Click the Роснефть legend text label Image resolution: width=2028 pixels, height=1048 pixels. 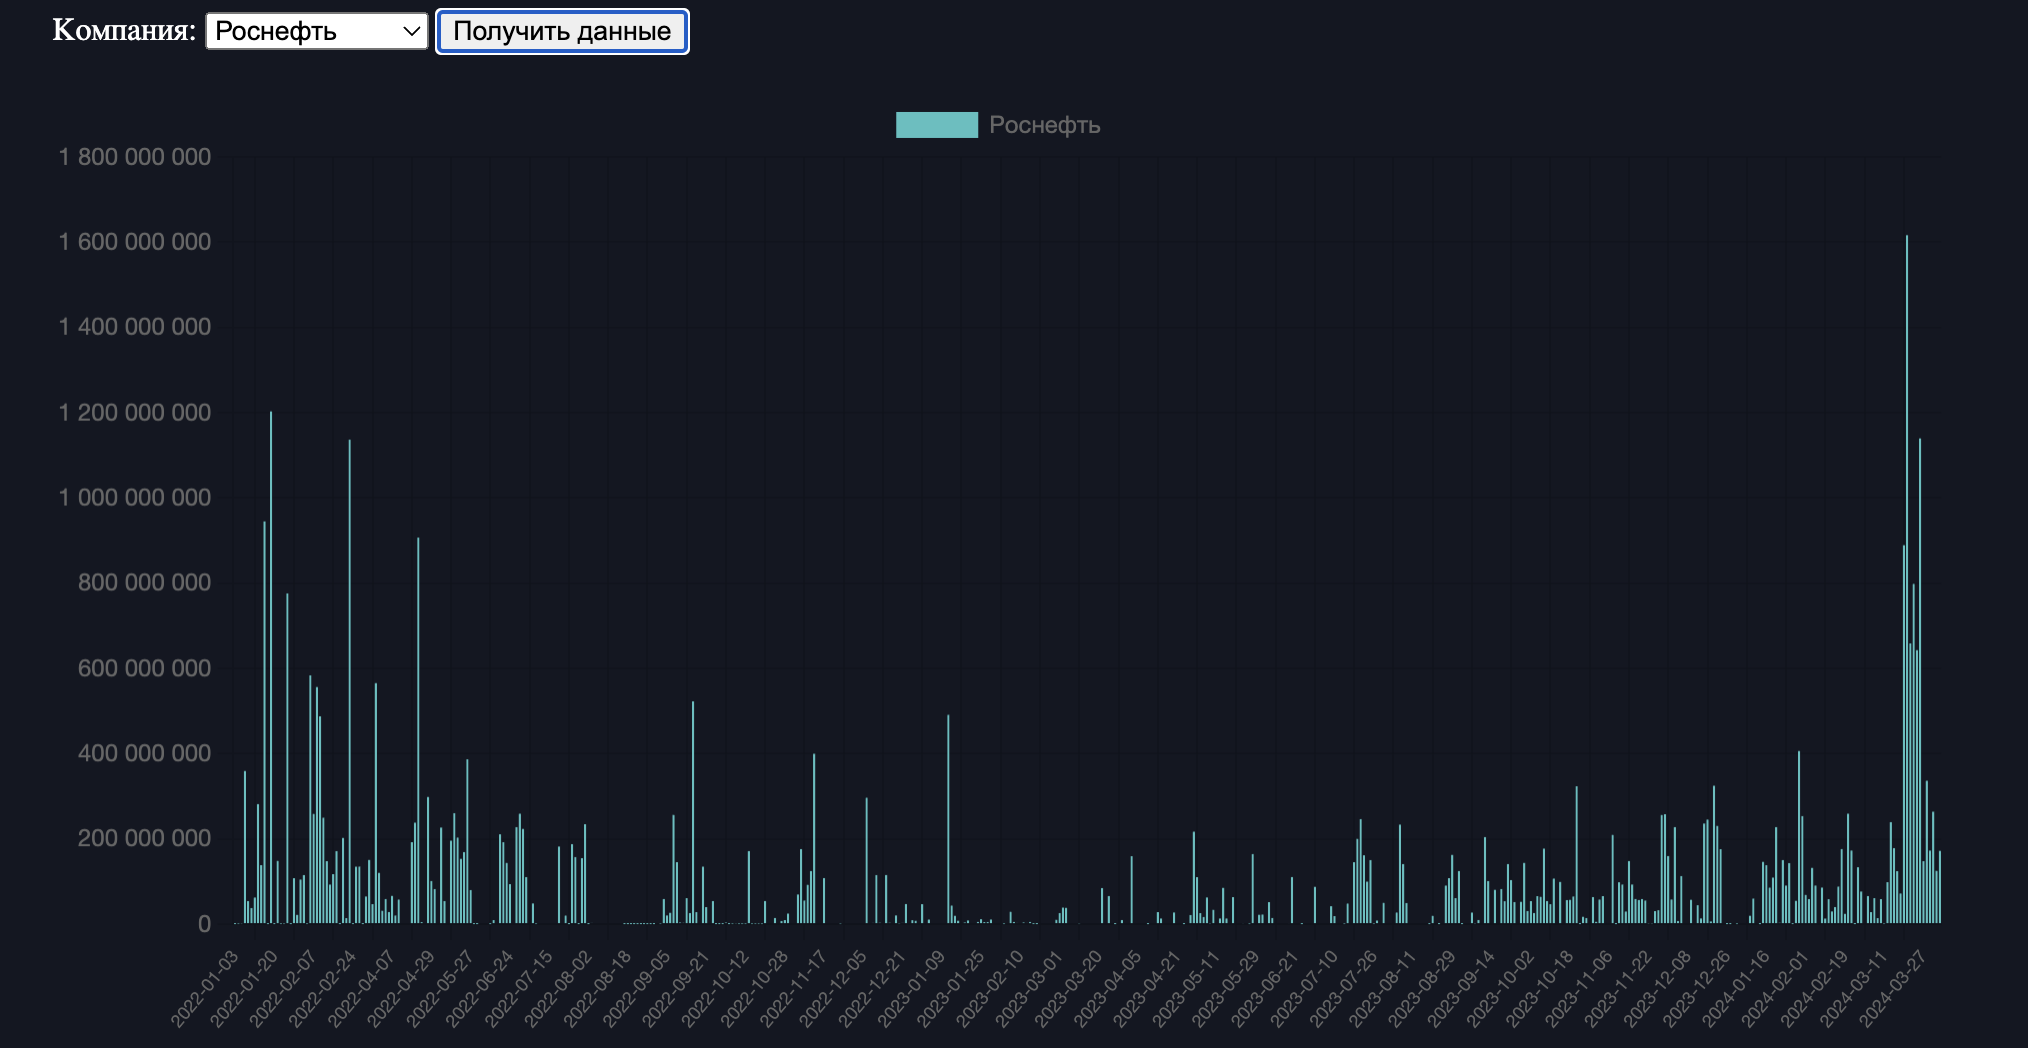click(1044, 125)
